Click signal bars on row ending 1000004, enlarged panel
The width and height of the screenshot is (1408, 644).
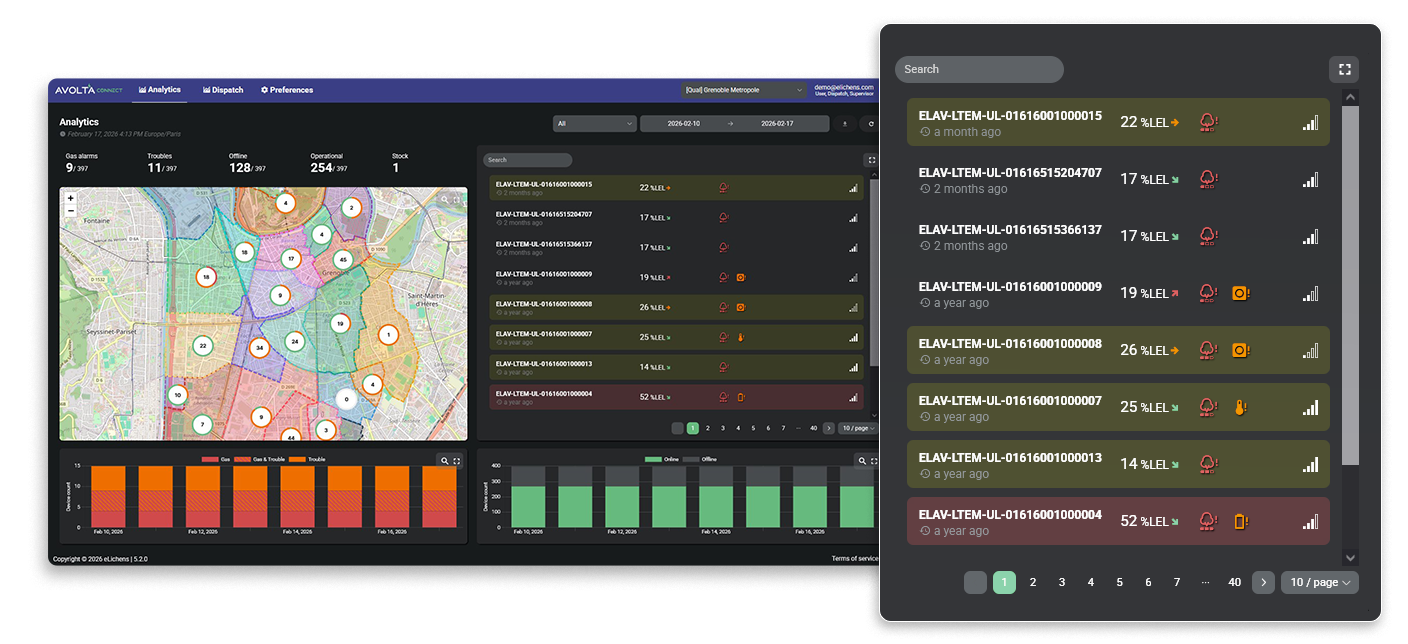(x=1310, y=521)
